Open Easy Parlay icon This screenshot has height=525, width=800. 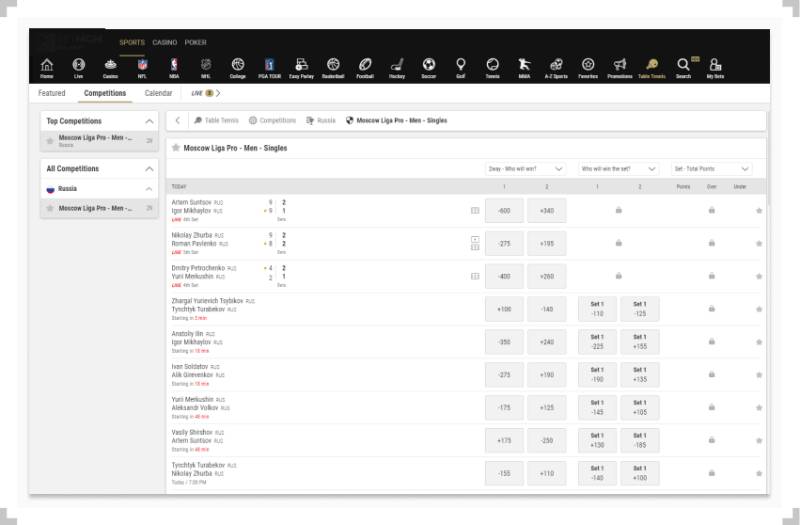coord(302,68)
